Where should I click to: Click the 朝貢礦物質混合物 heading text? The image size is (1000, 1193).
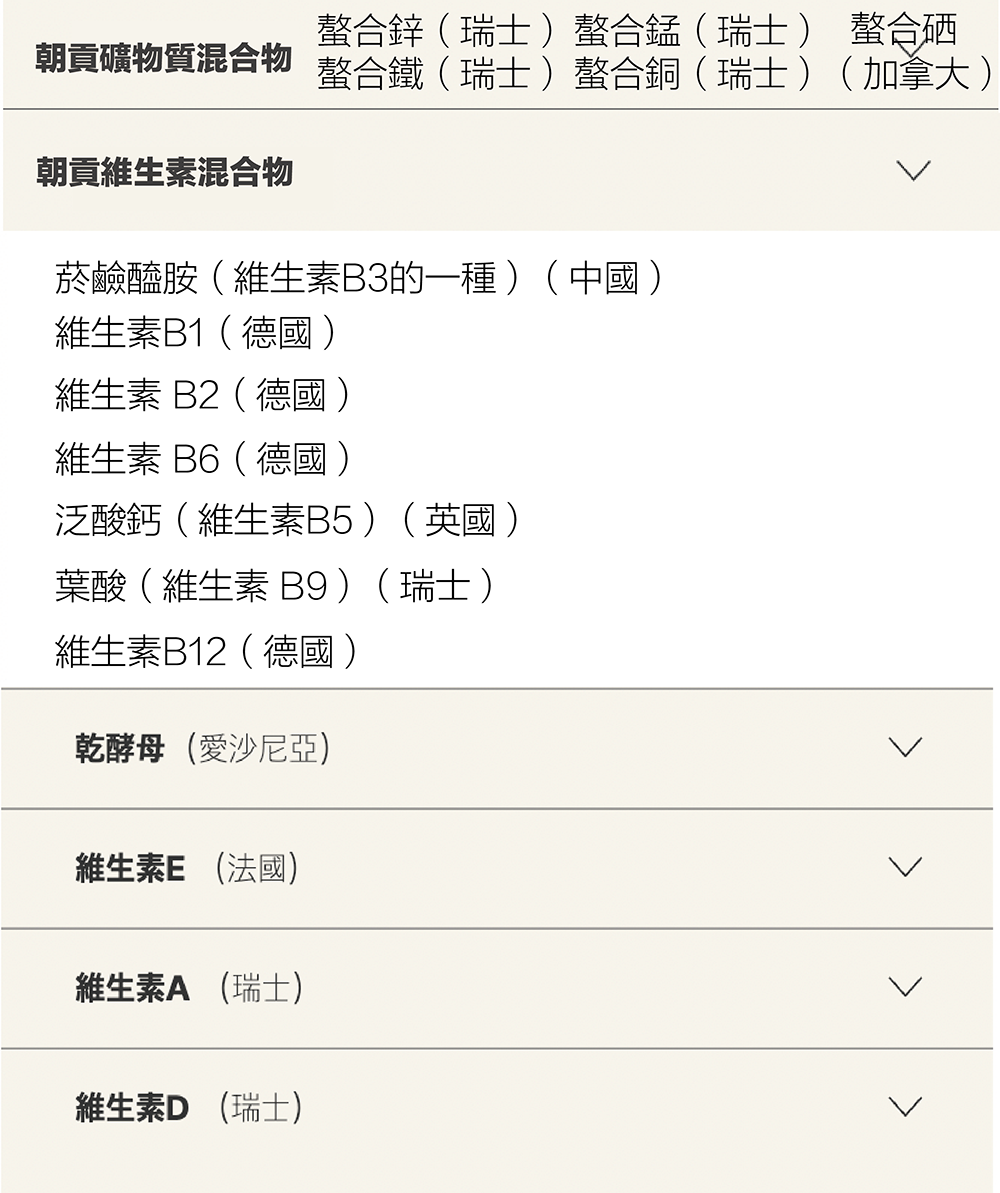(164, 58)
